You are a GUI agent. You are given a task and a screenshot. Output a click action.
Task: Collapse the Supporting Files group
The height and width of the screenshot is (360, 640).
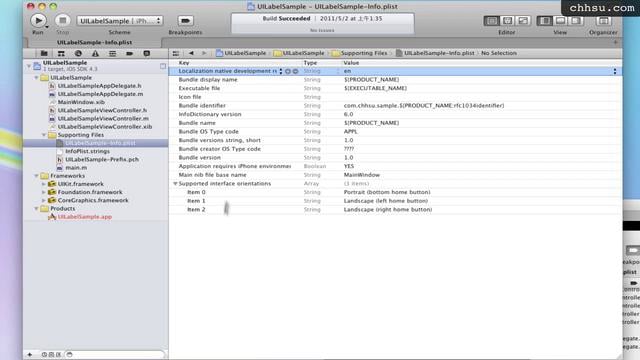pos(44,135)
